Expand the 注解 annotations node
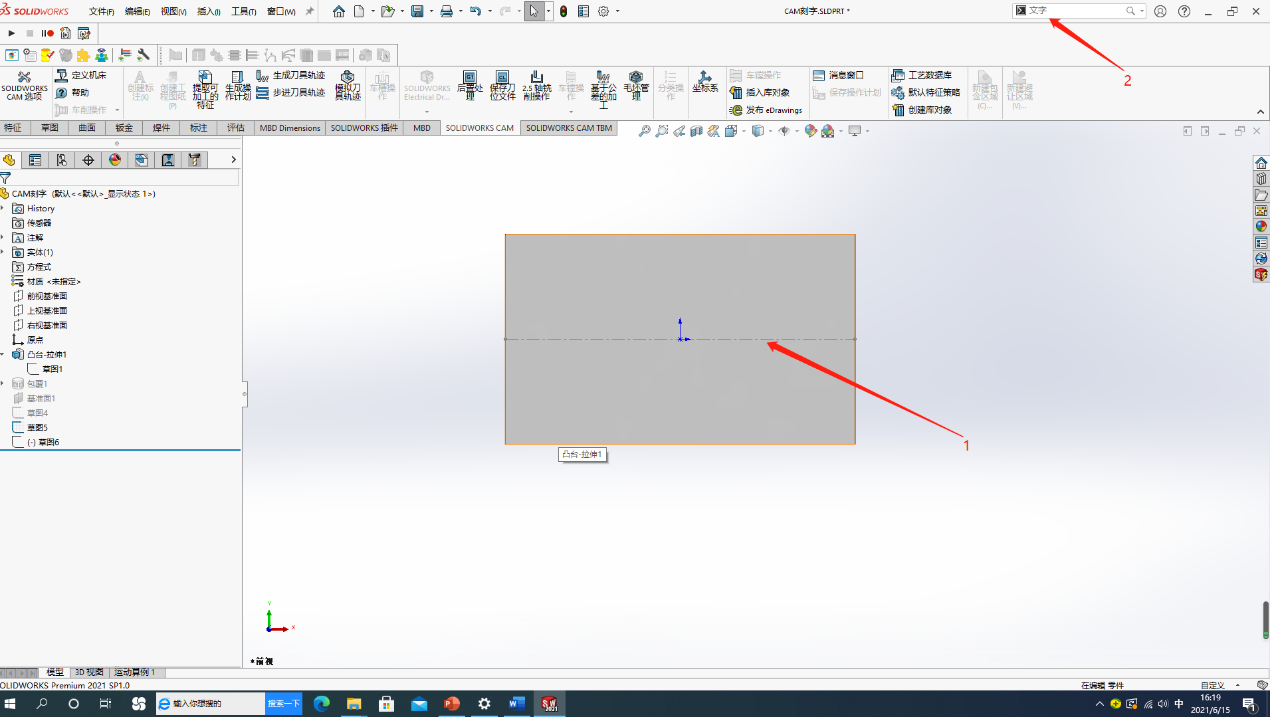Viewport: 1270px width, 717px height. point(3,238)
